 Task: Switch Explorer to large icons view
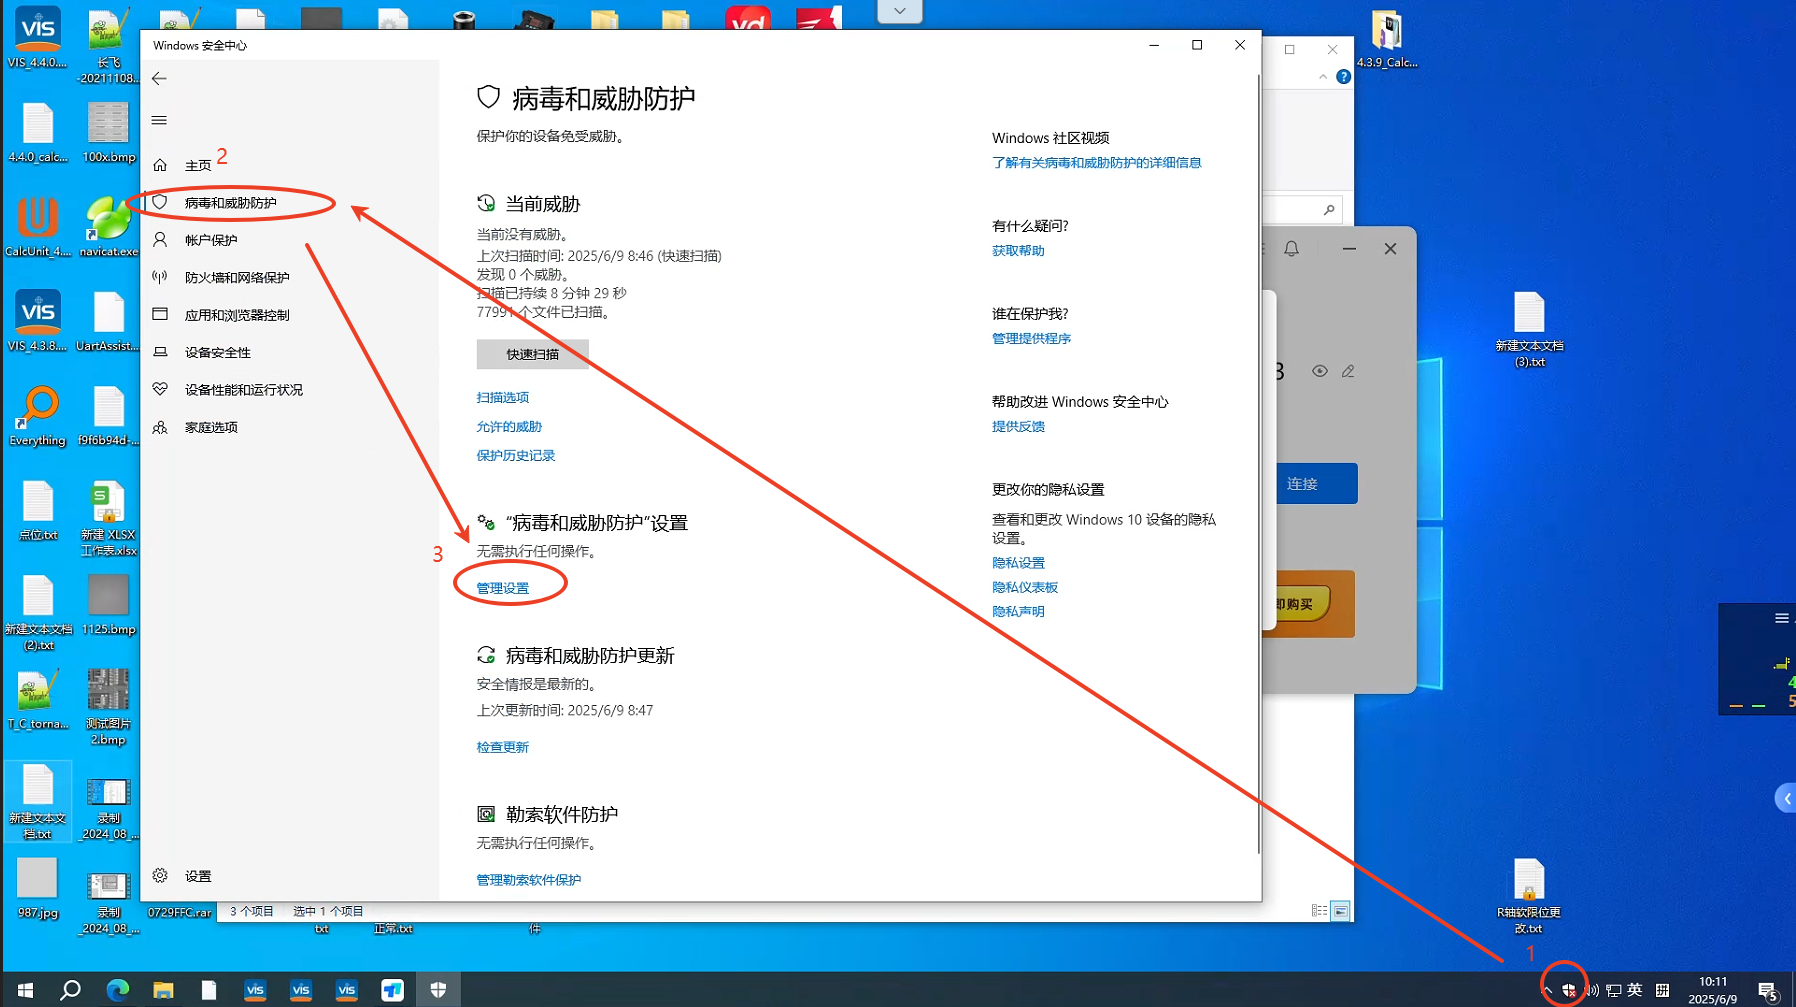[x=1341, y=911]
